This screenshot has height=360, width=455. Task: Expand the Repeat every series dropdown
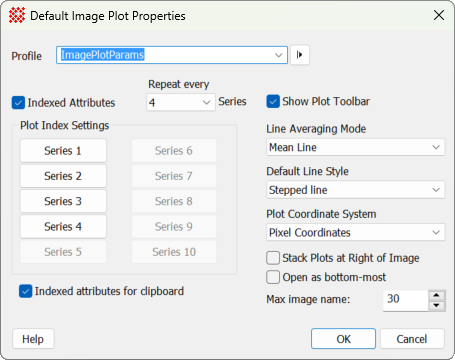coord(181,102)
